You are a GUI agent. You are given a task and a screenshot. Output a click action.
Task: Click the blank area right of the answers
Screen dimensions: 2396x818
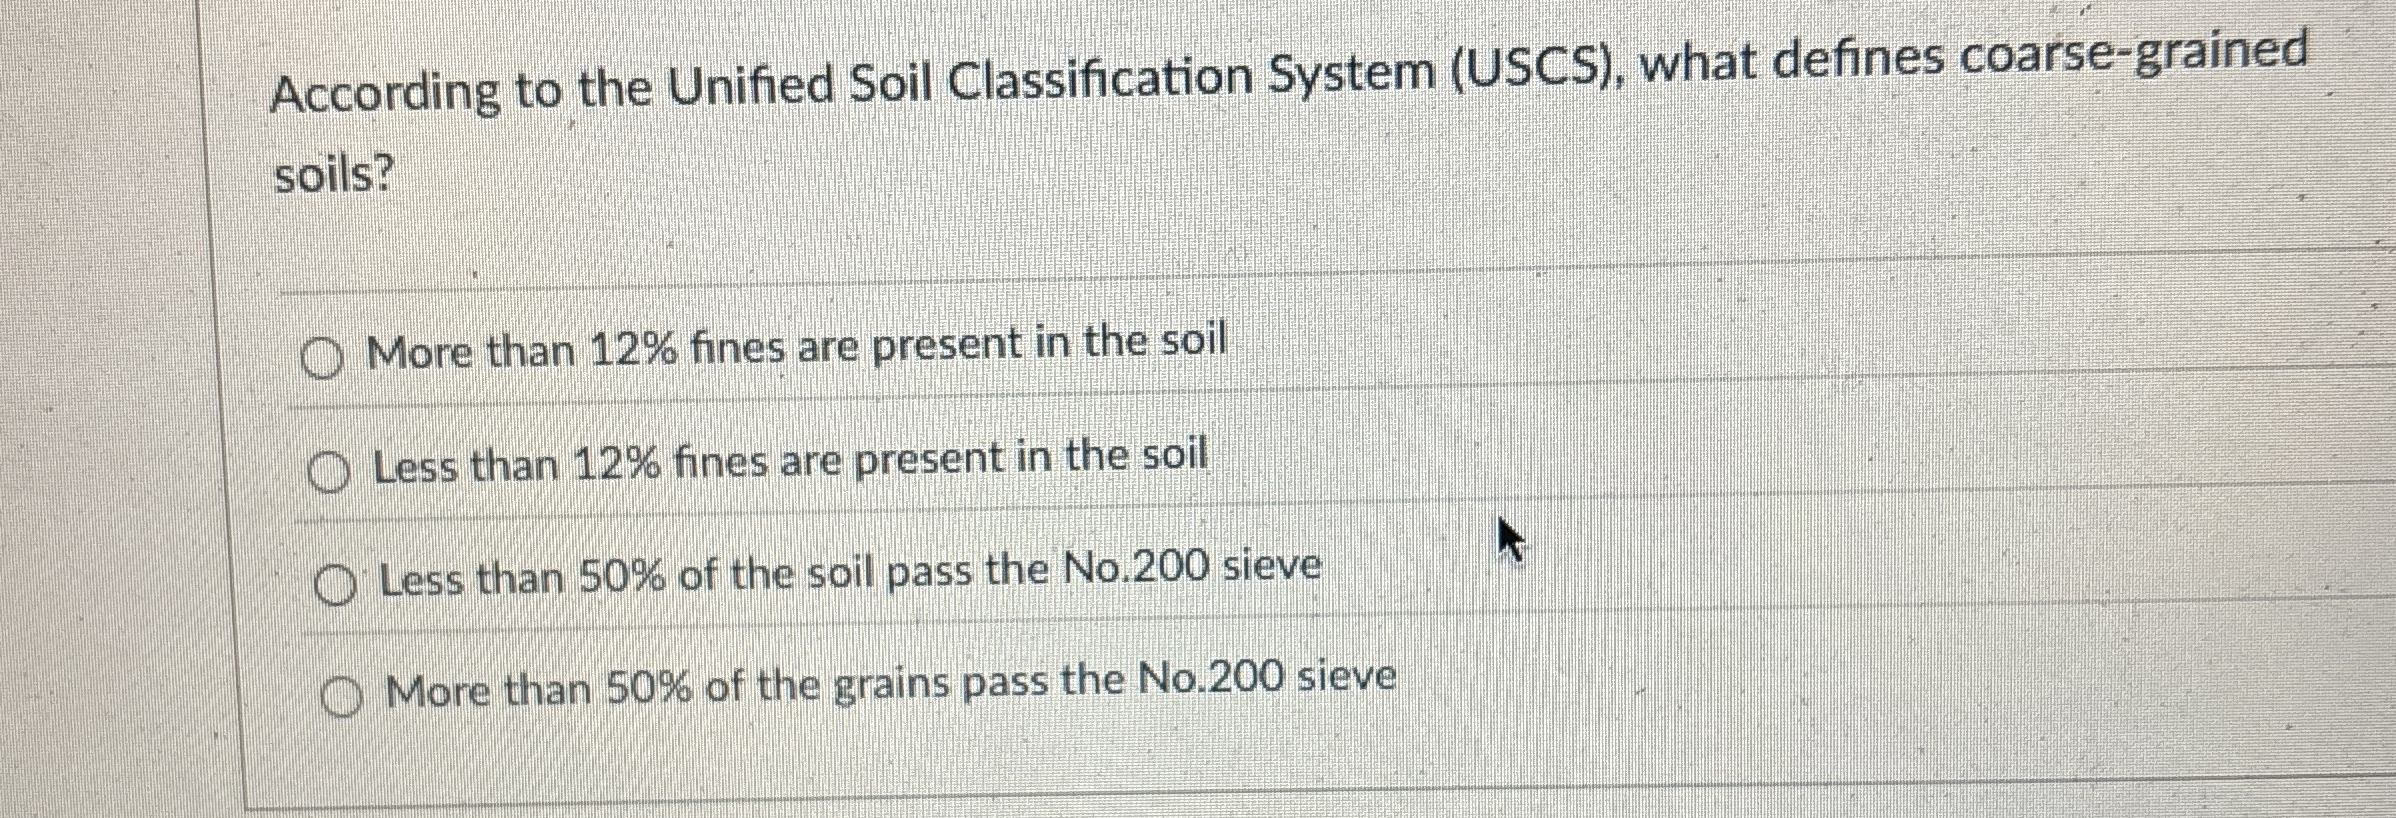1900,500
